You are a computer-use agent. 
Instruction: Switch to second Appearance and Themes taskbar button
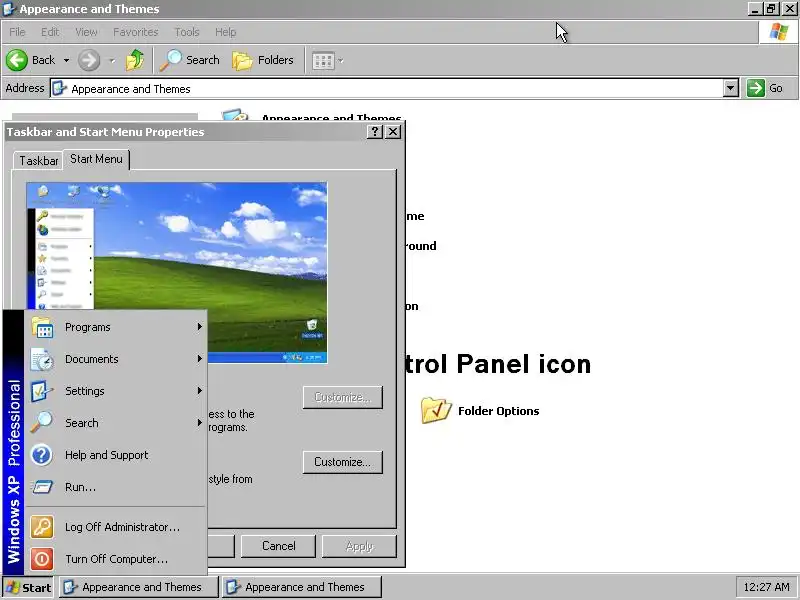pyautogui.click(x=302, y=587)
